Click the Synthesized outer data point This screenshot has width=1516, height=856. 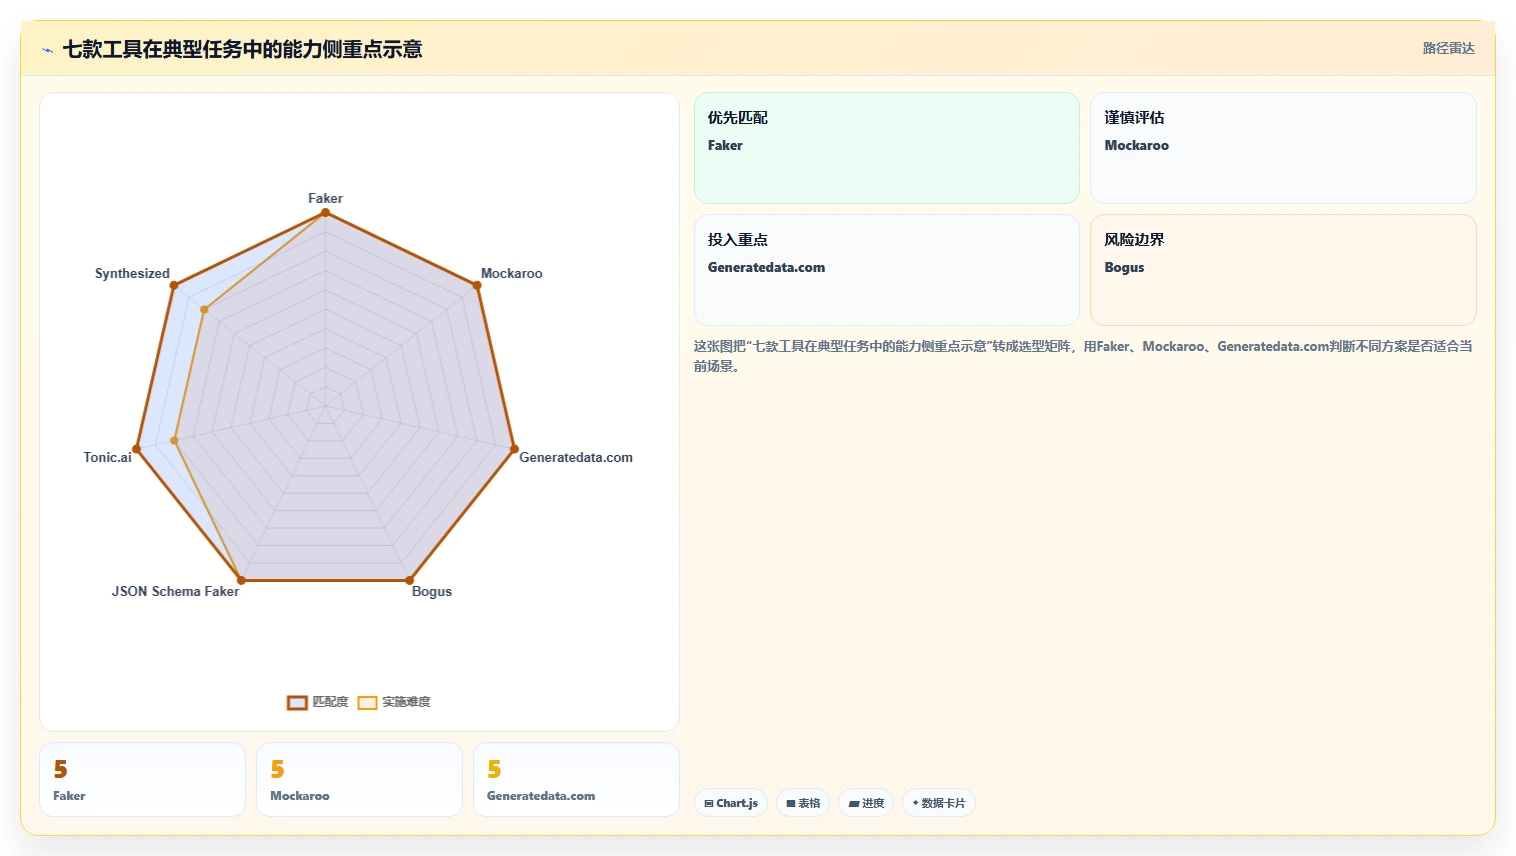[x=173, y=285]
